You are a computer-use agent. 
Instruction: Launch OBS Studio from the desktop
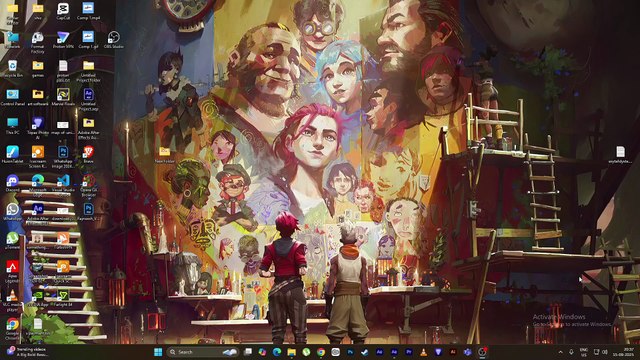pyautogui.click(x=113, y=40)
